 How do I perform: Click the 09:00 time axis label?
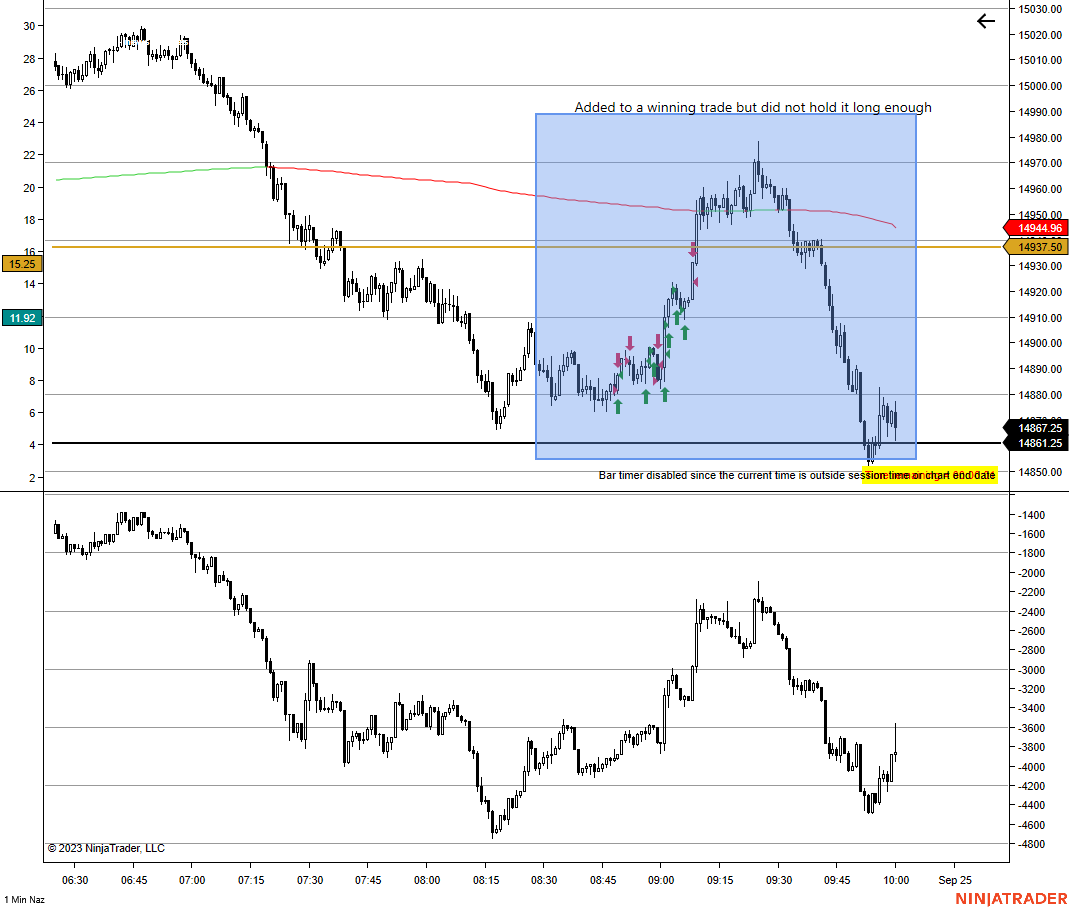[x=661, y=880]
